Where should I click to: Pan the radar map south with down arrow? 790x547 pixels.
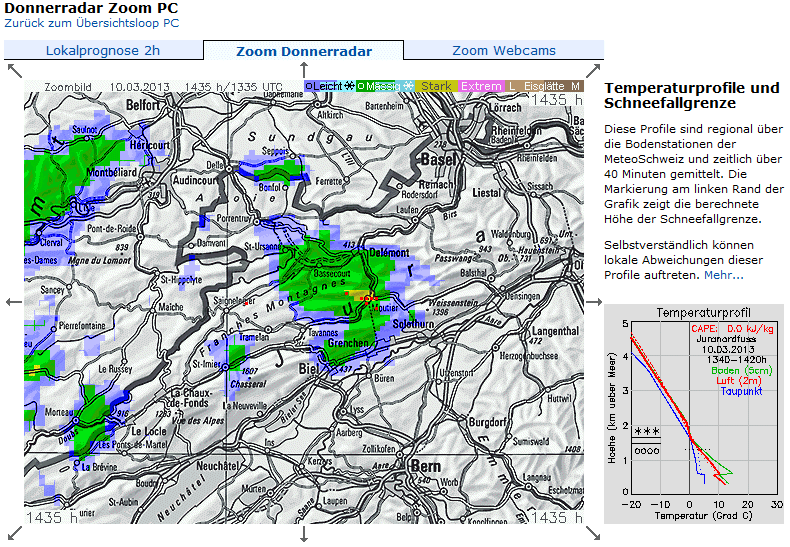304,532
